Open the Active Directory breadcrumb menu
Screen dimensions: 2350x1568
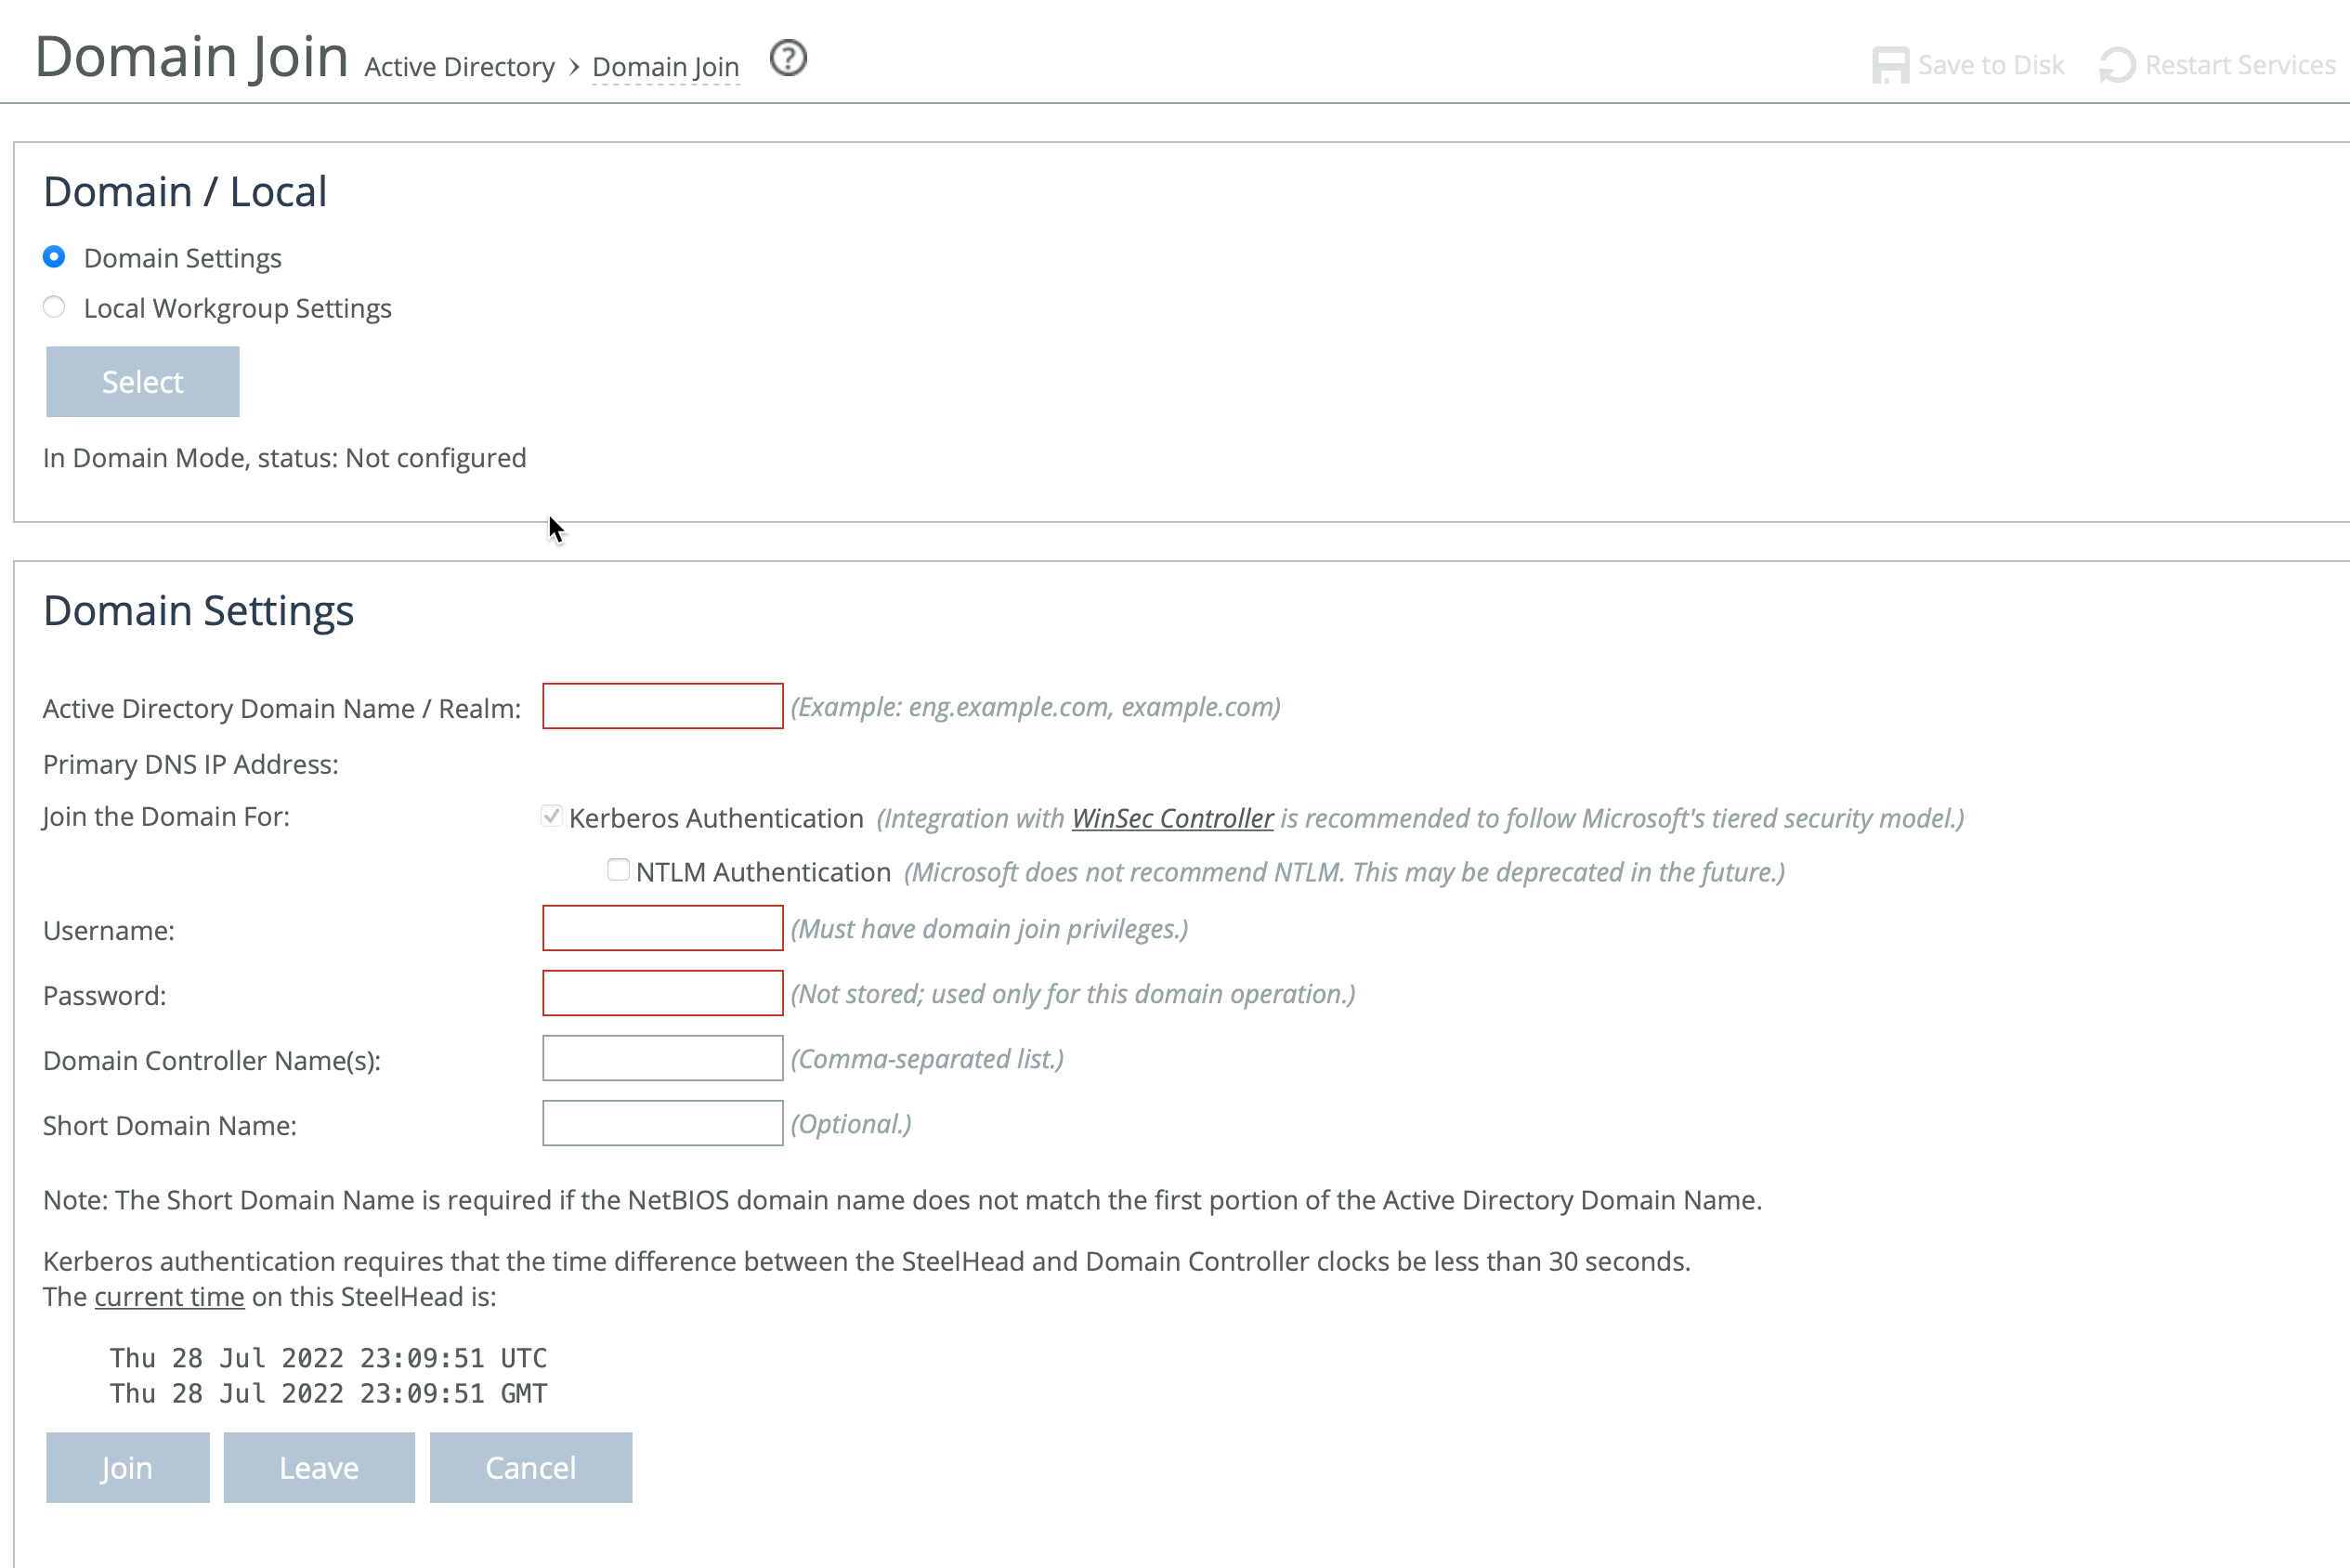[459, 67]
